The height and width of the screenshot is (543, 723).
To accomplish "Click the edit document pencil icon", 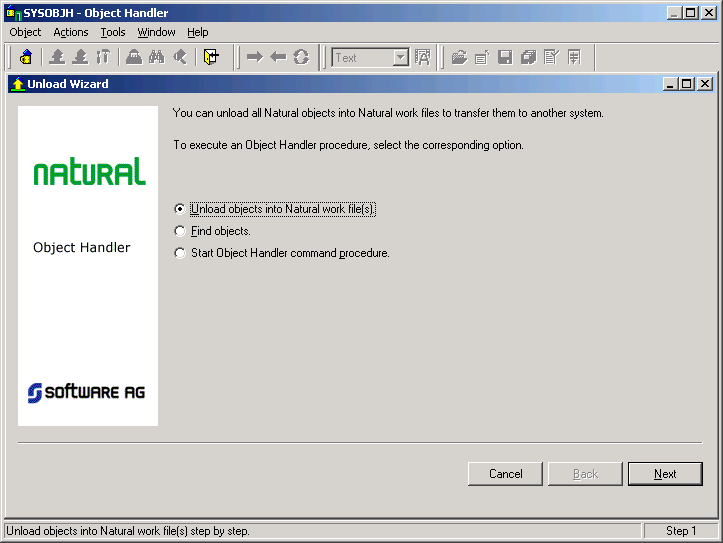I will pyautogui.click(x=551, y=58).
